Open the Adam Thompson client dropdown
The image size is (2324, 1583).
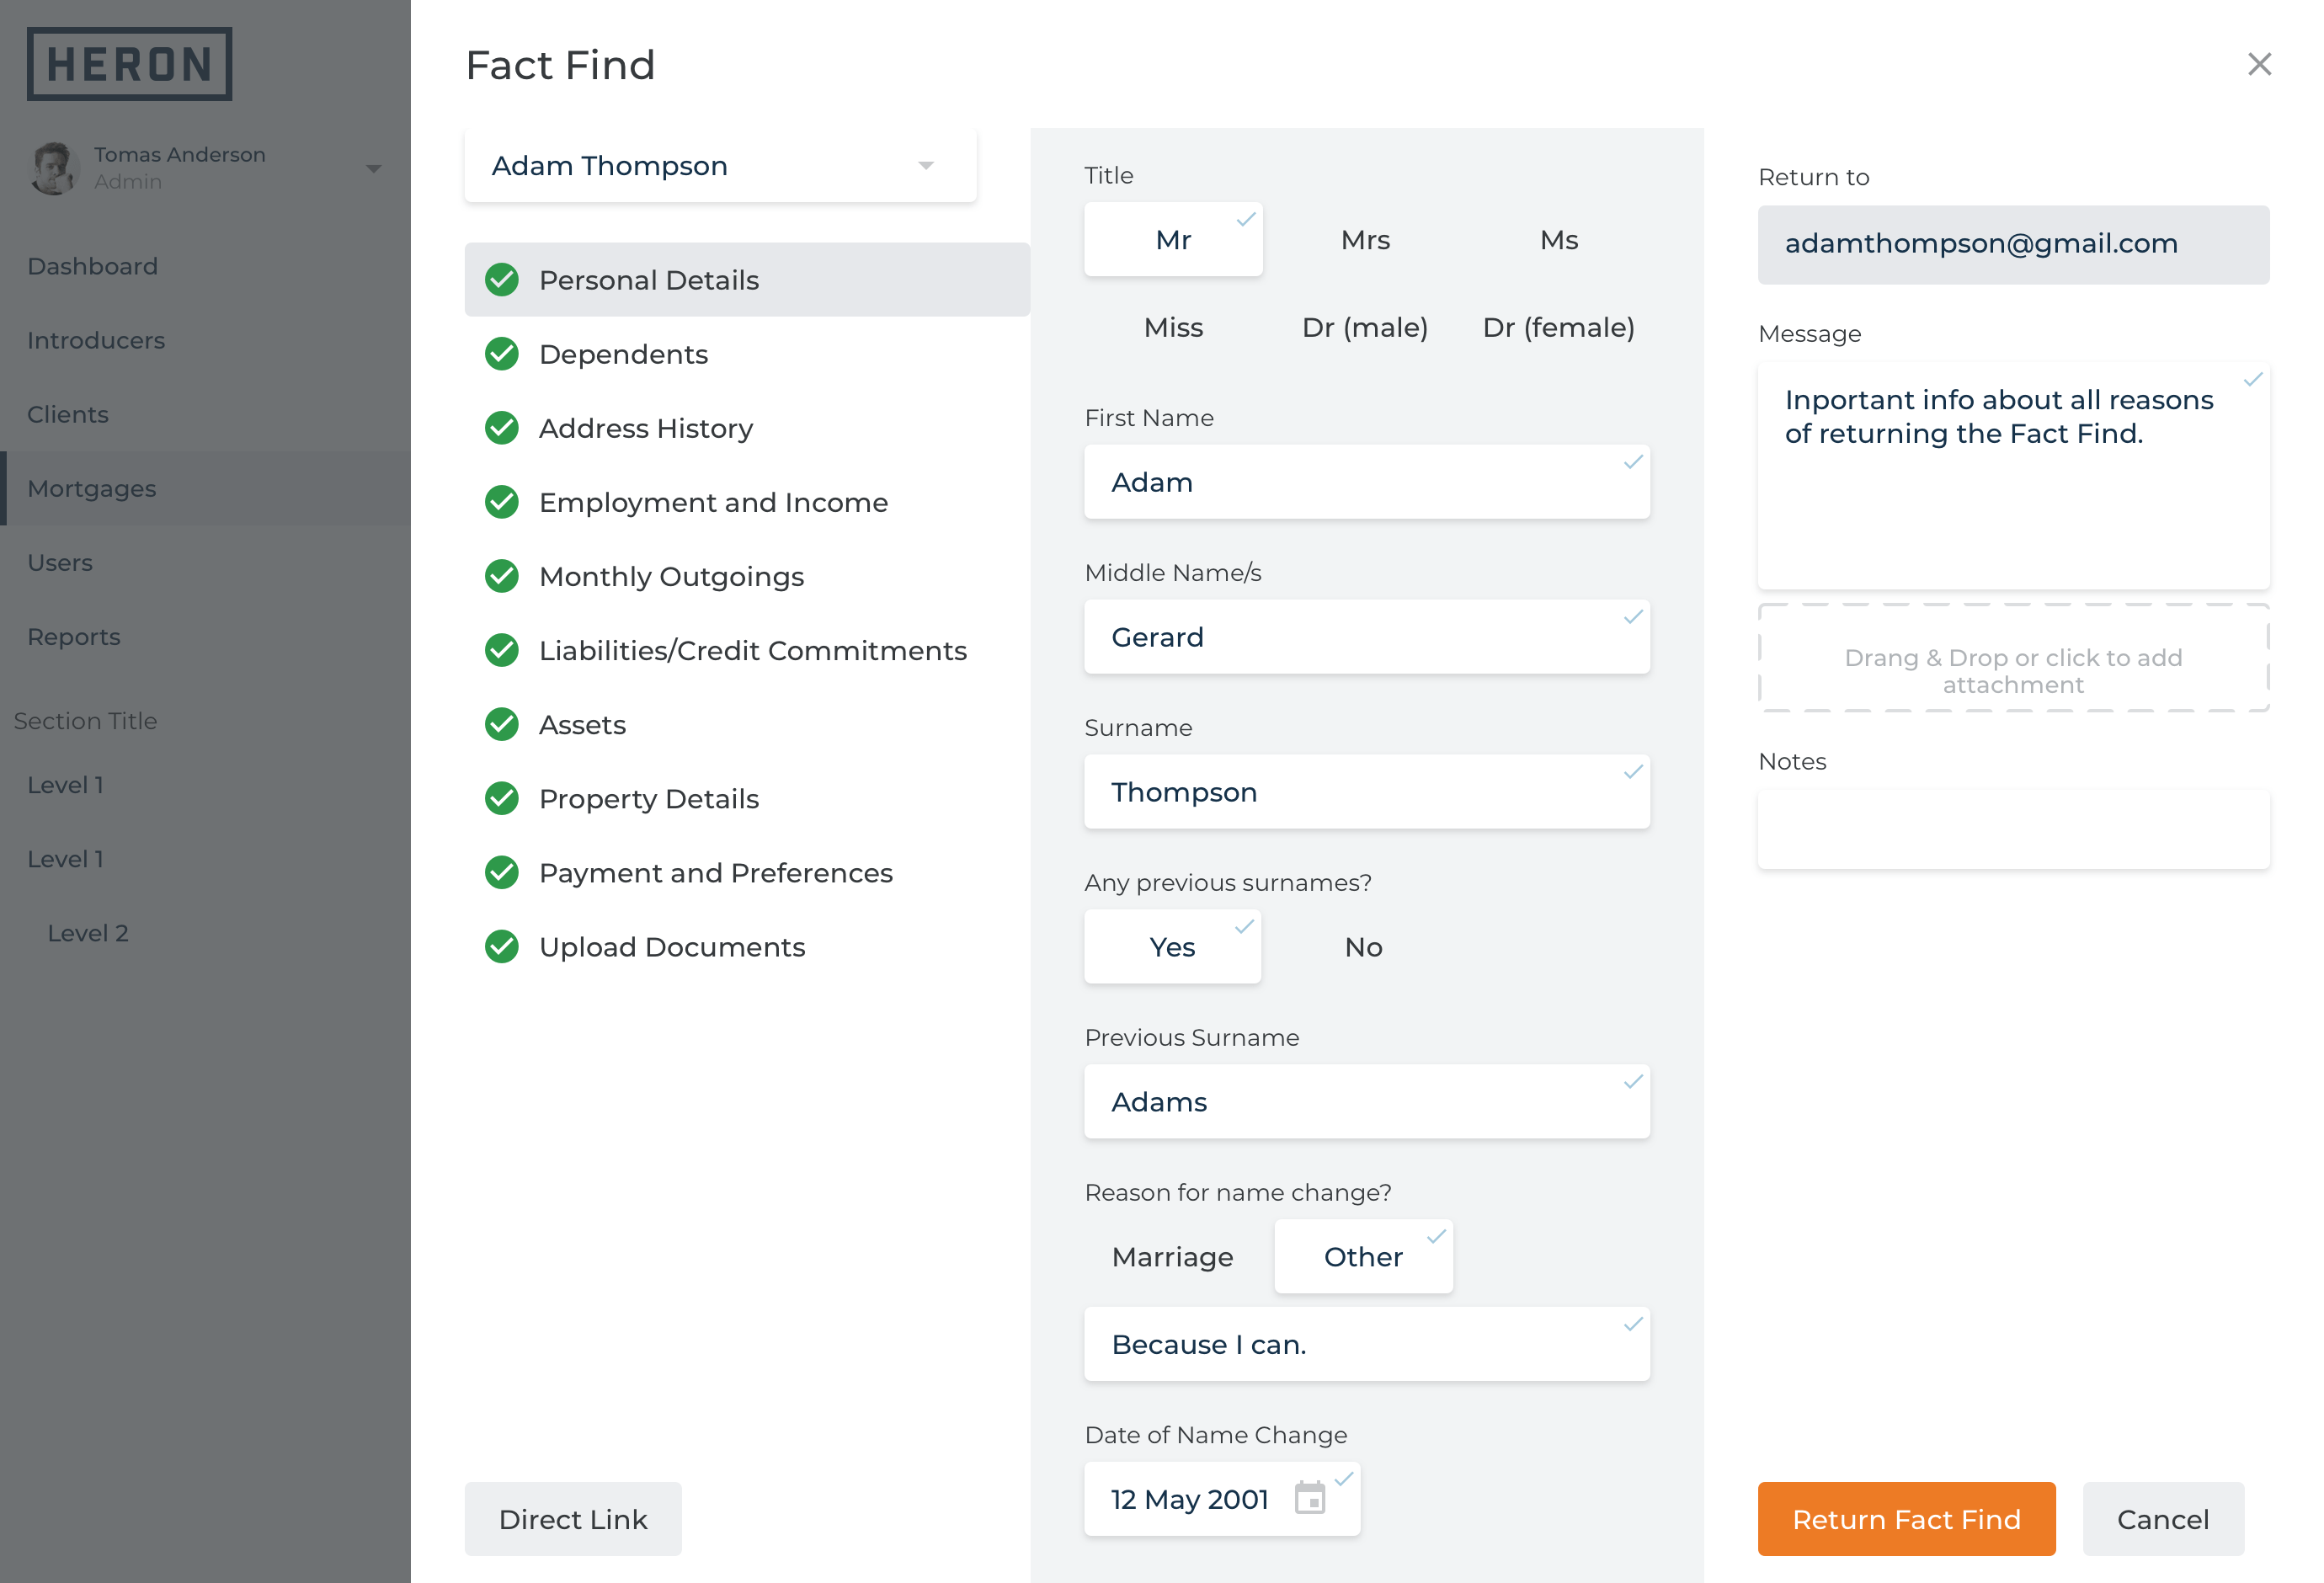click(x=720, y=166)
